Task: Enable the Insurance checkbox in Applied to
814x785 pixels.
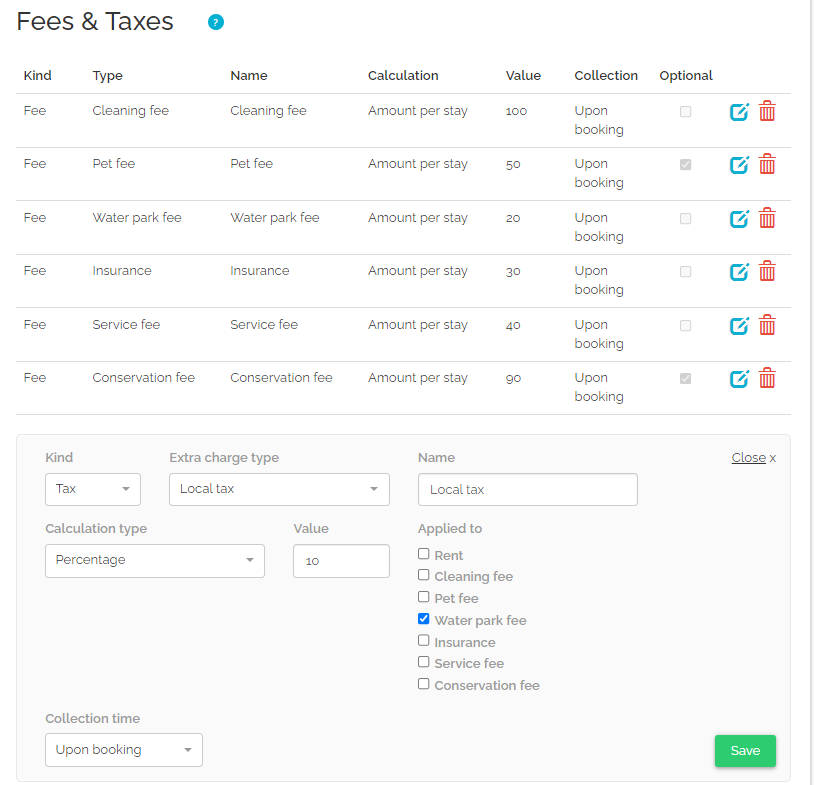Action: tap(424, 641)
